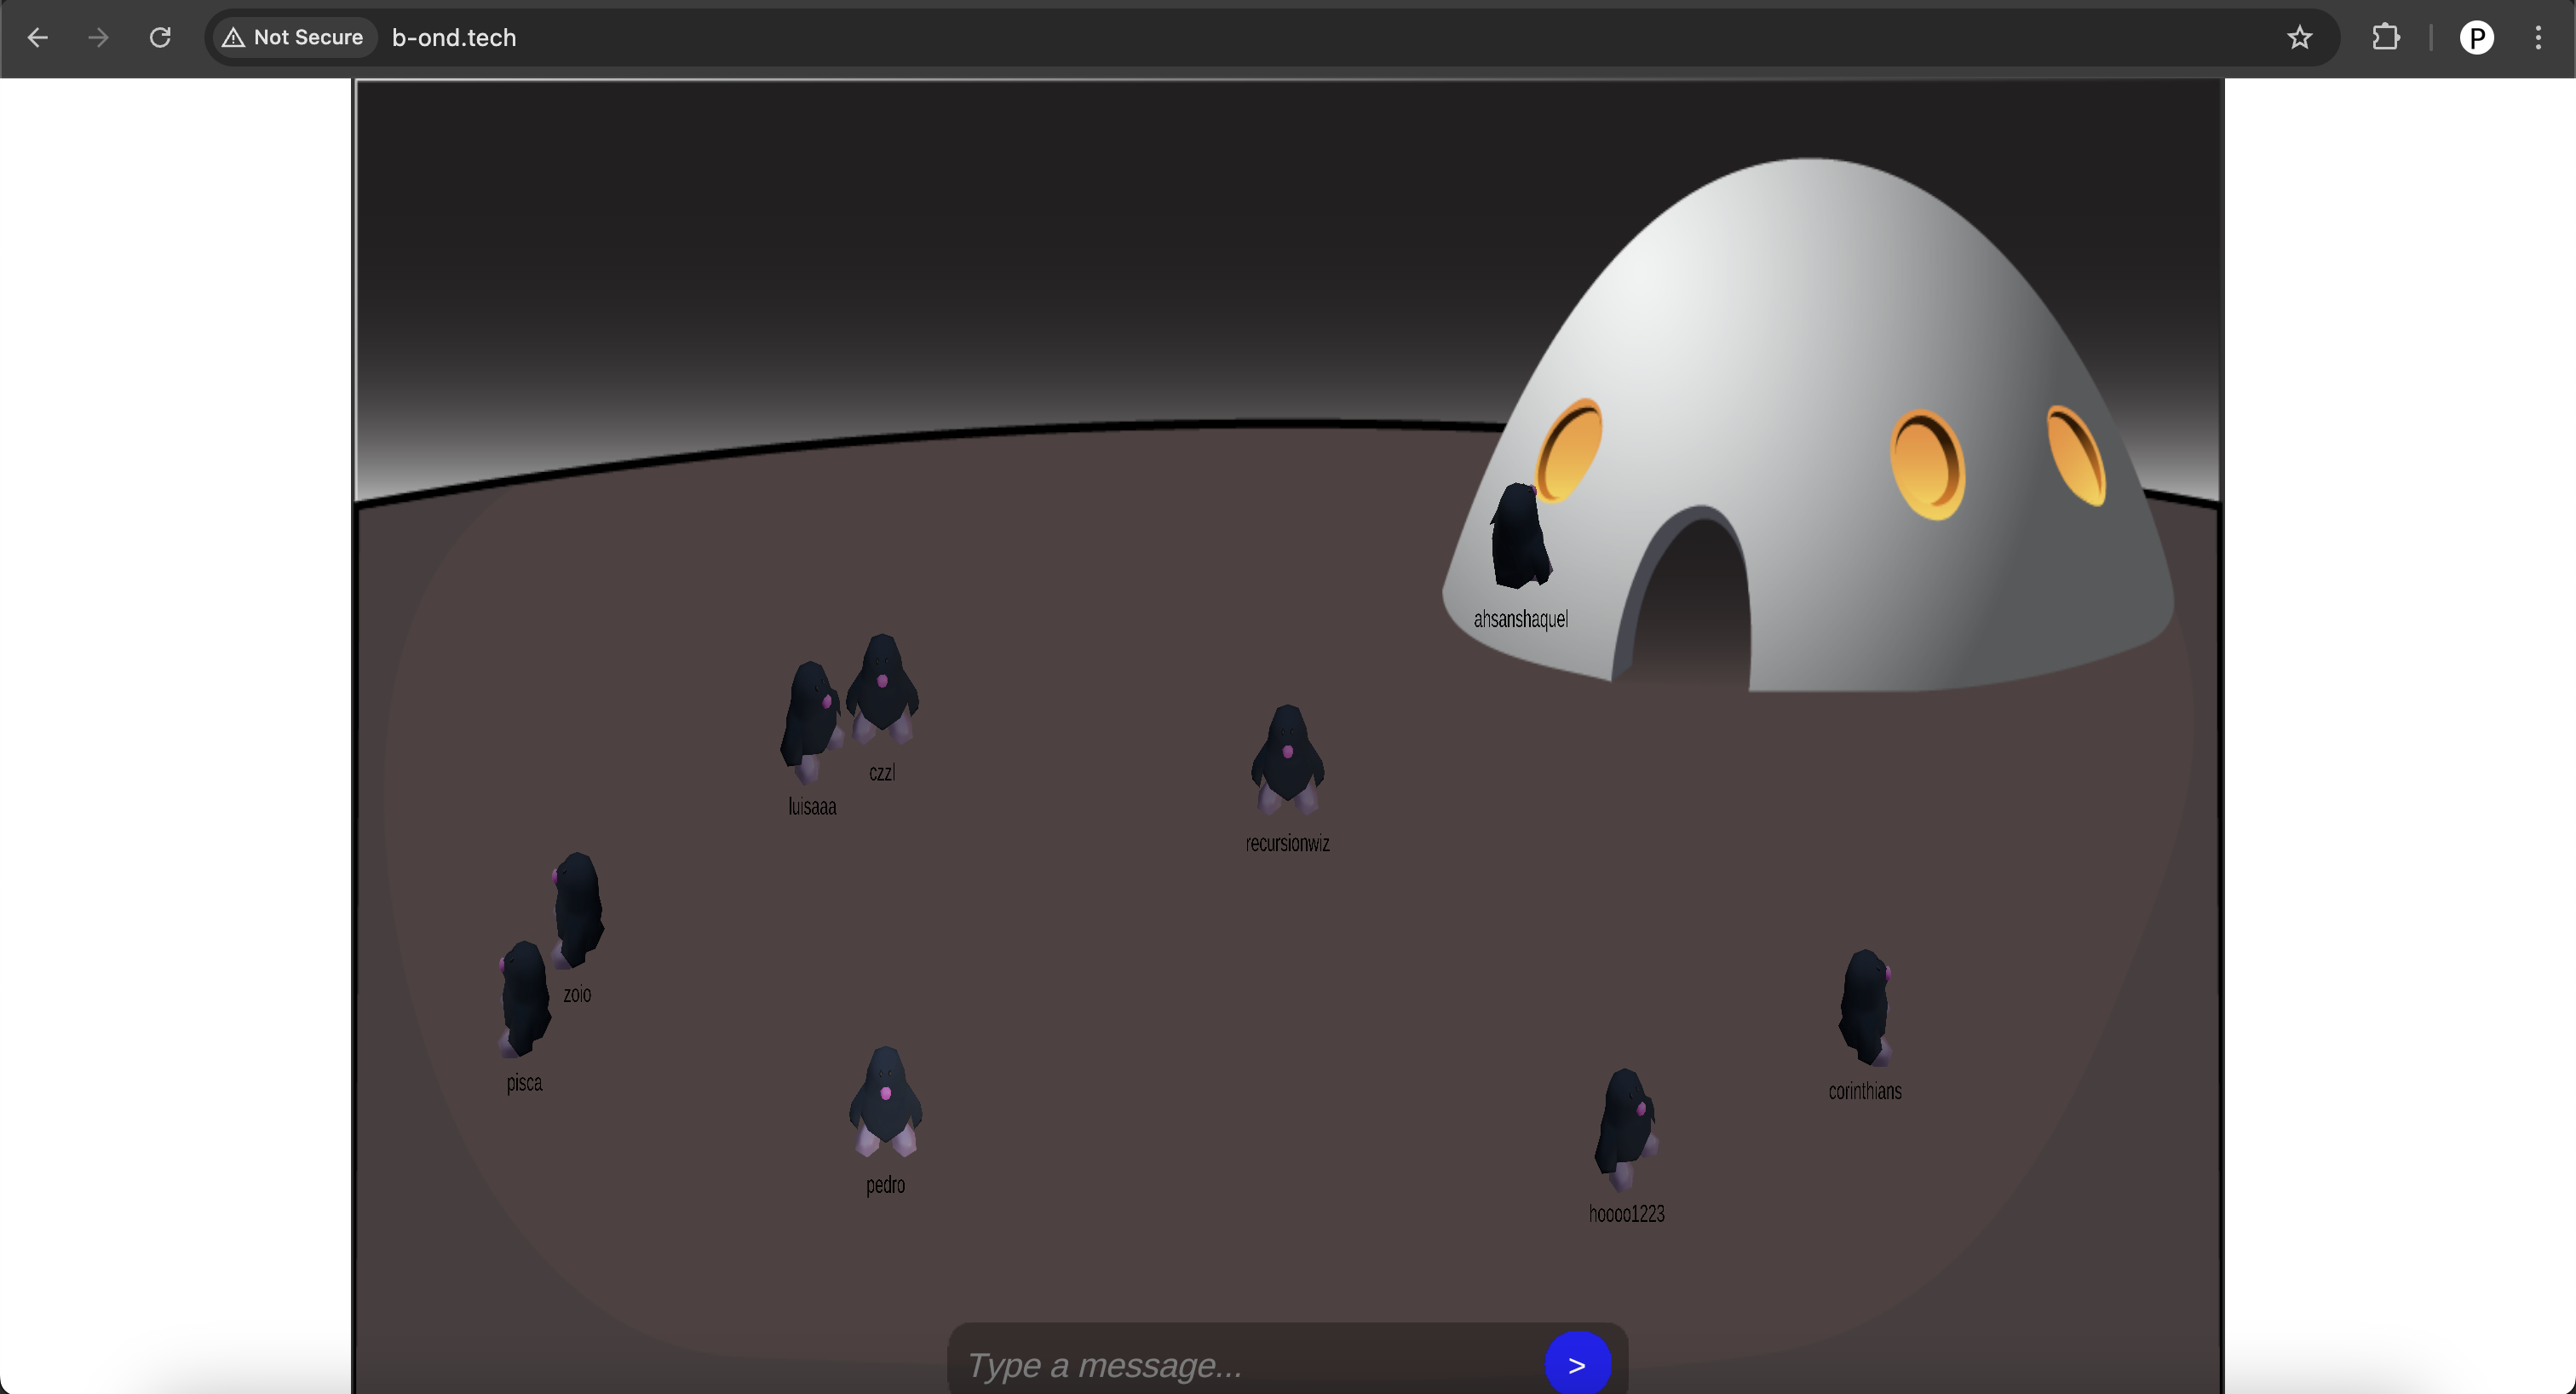Click the Not Secure warning badge
The height and width of the screenshot is (1394, 2576).
click(x=293, y=37)
